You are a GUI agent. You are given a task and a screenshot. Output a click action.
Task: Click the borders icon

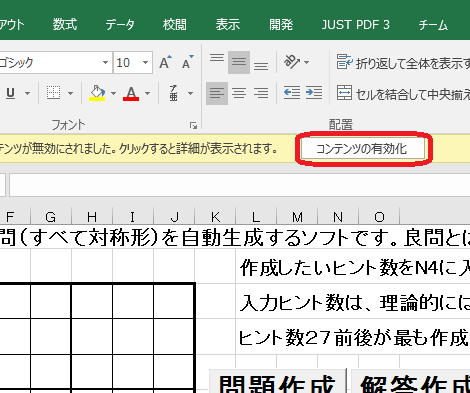tap(53, 93)
